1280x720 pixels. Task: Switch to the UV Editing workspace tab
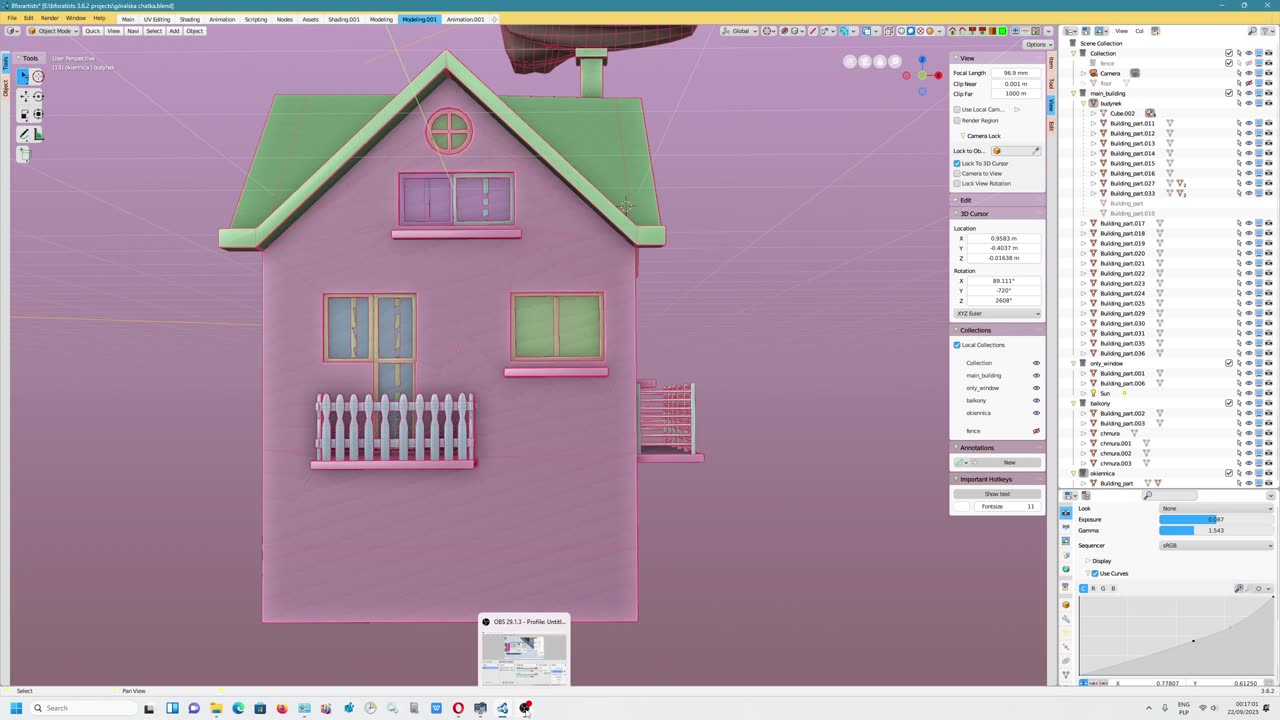[157, 19]
